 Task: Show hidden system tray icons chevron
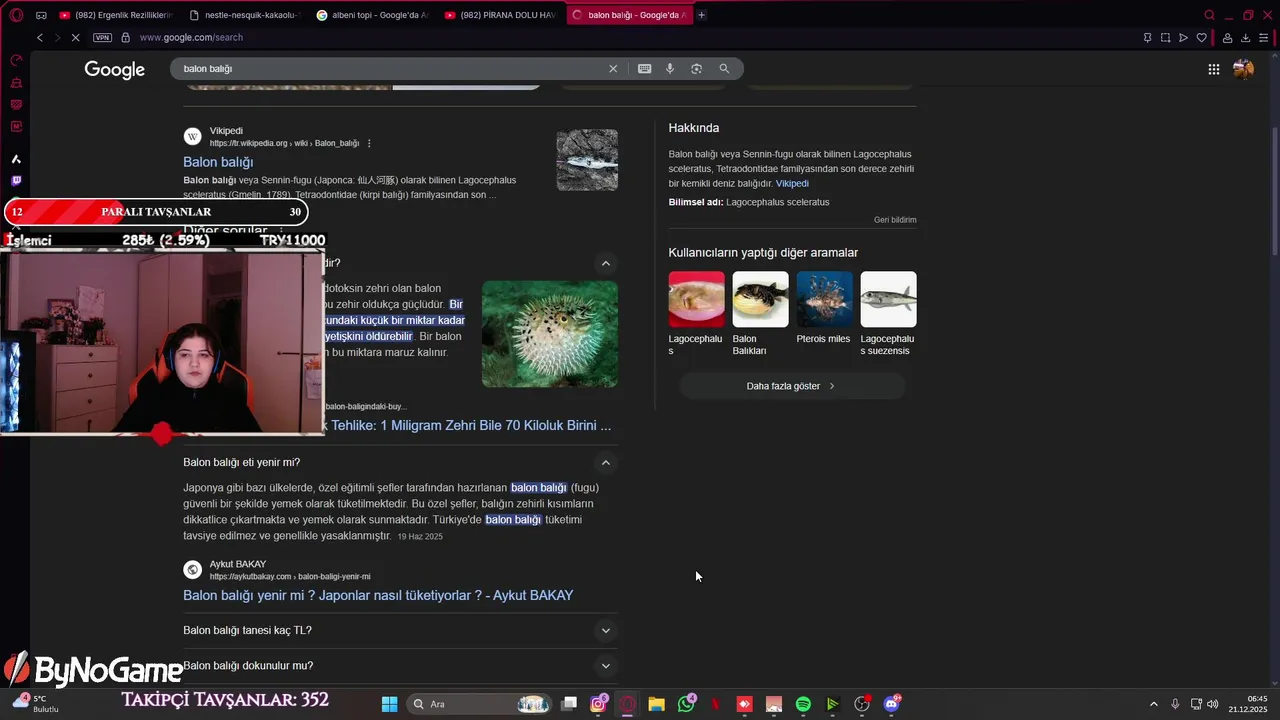[x=1153, y=704]
